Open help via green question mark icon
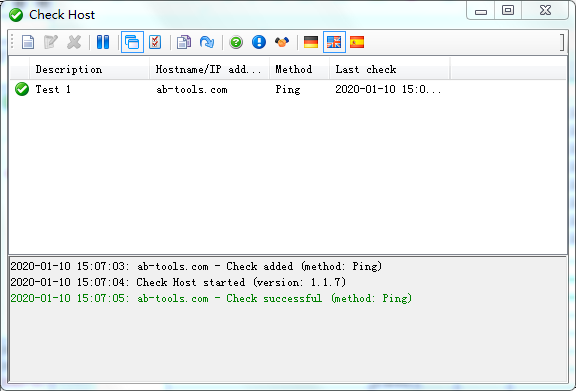Viewport: 576px width, 391px height. (x=236, y=42)
